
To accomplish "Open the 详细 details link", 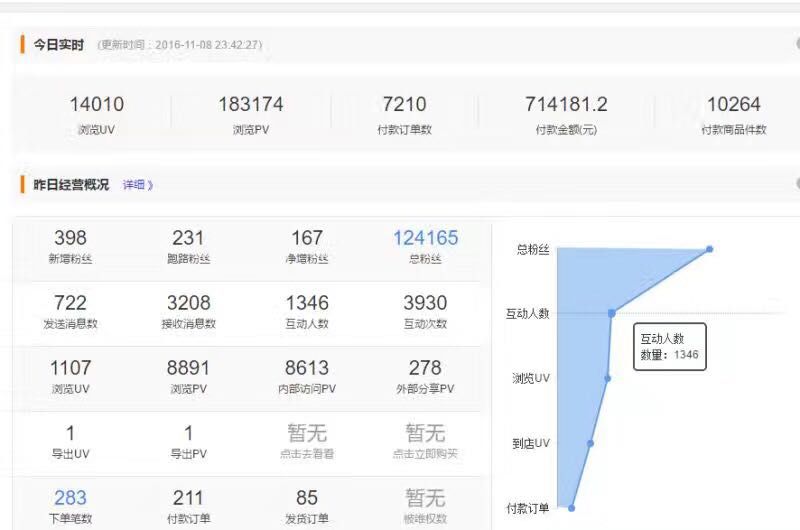I will (x=138, y=185).
